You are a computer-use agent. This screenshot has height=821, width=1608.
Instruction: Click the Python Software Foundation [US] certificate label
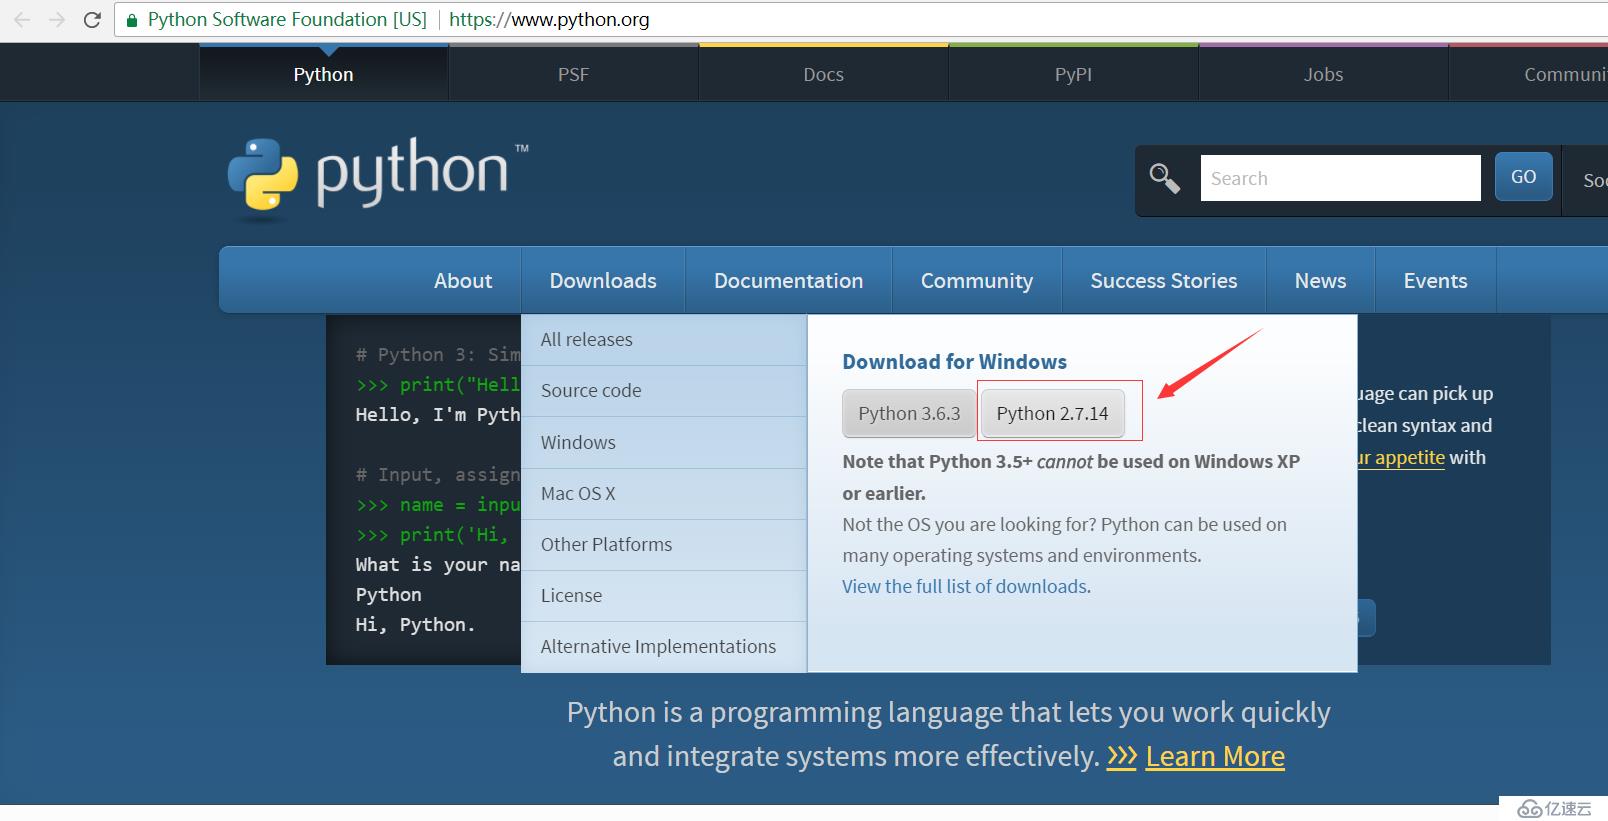(x=287, y=19)
